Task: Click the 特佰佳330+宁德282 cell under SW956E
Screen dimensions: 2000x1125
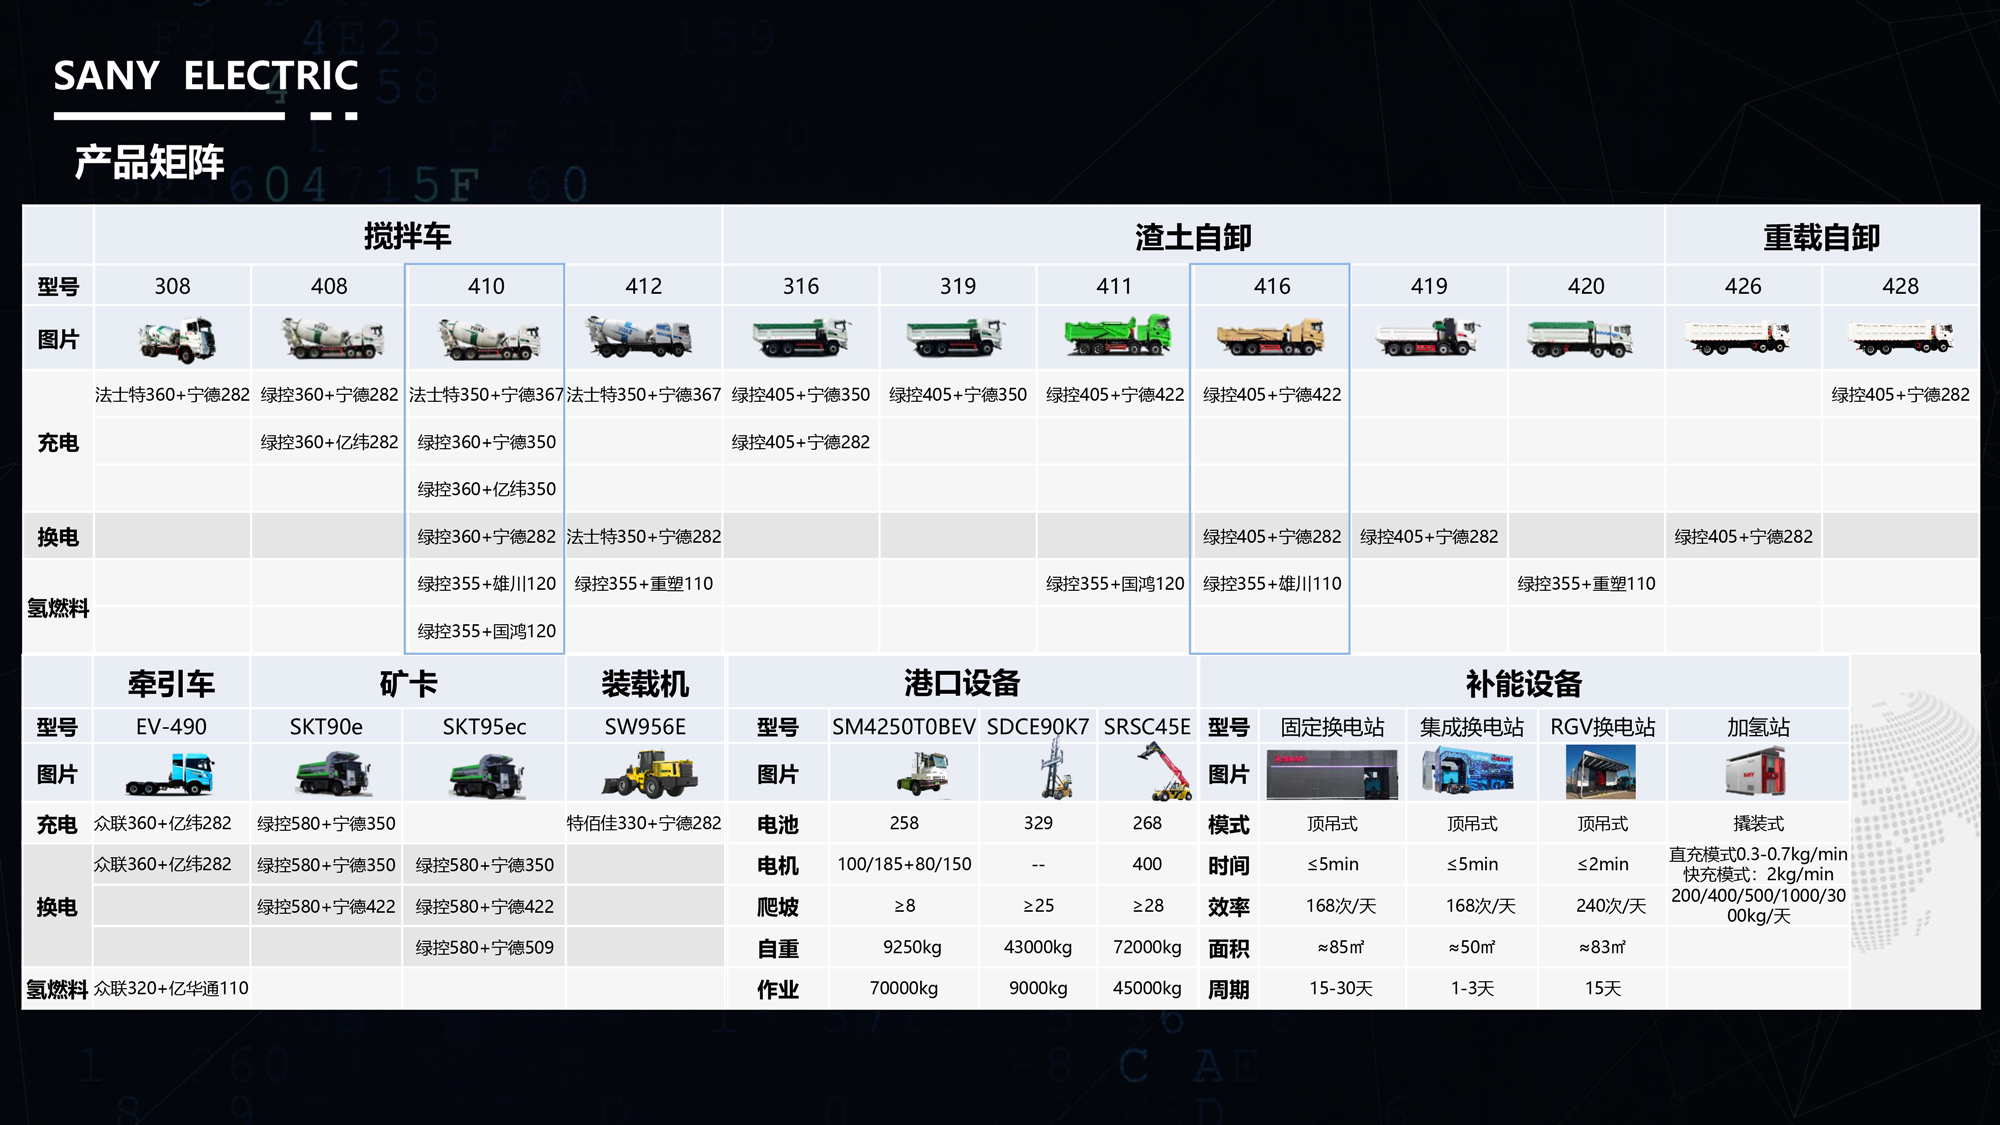Action: (x=644, y=823)
